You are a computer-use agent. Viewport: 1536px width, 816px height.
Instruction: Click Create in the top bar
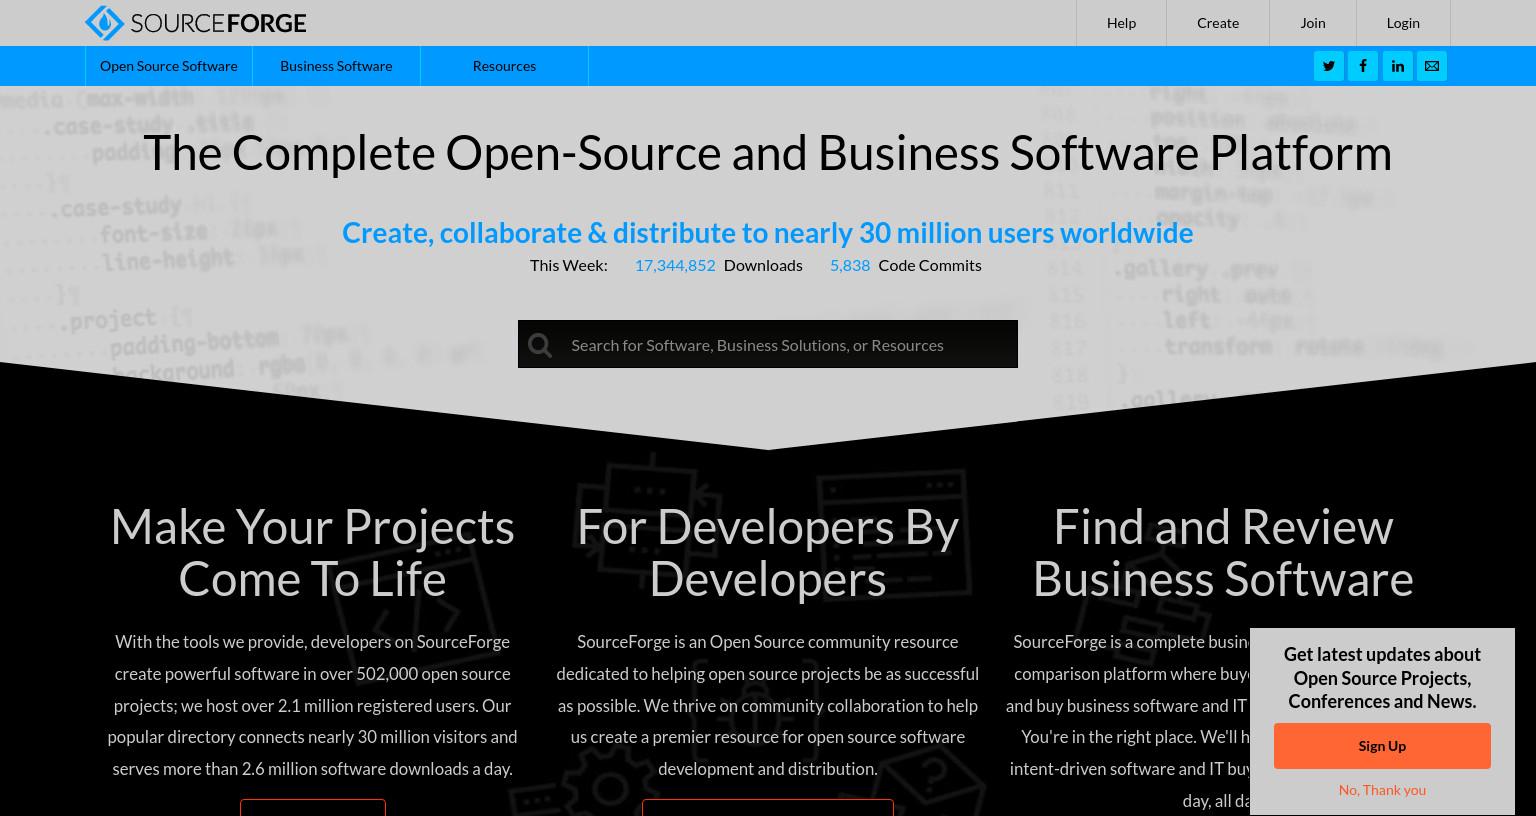pos(1218,23)
